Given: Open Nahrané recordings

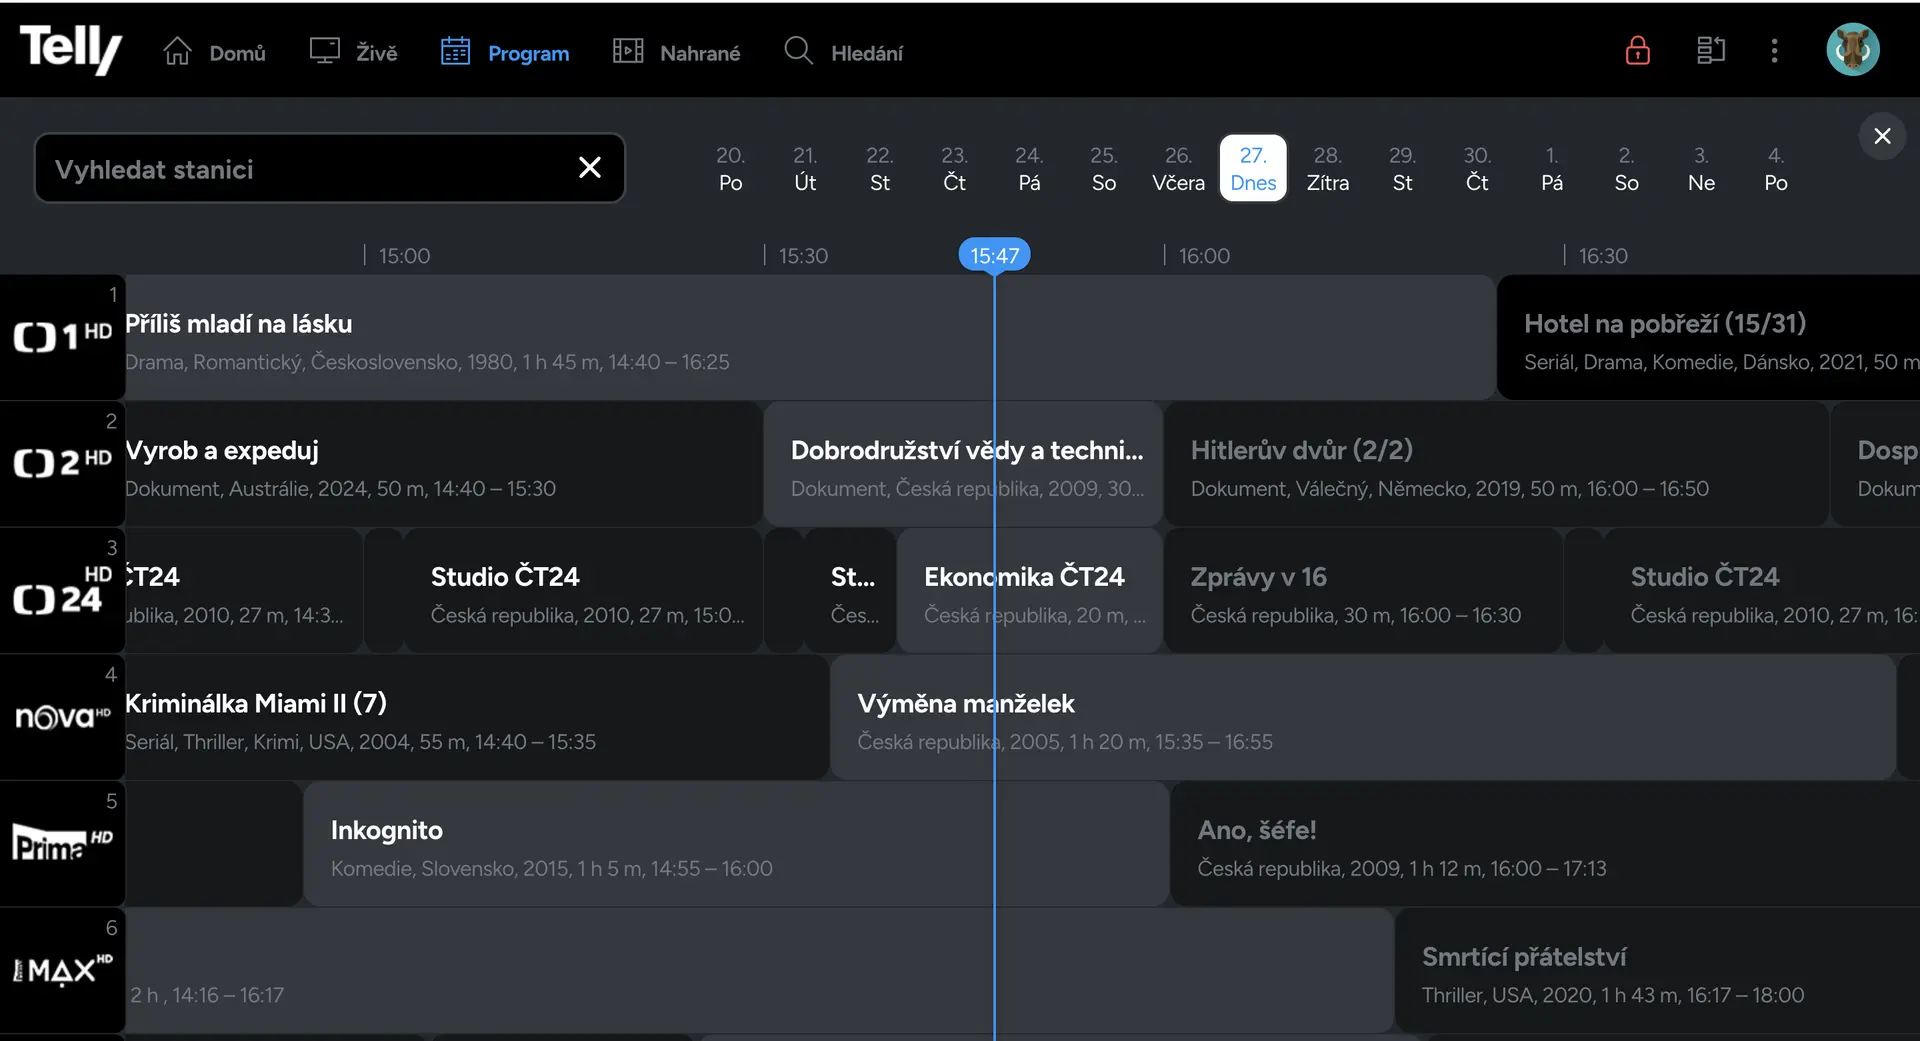Looking at the screenshot, I should (x=676, y=52).
